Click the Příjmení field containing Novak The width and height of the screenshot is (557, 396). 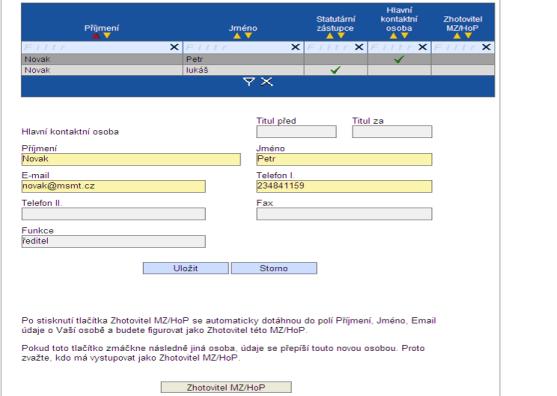(x=131, y=159)
